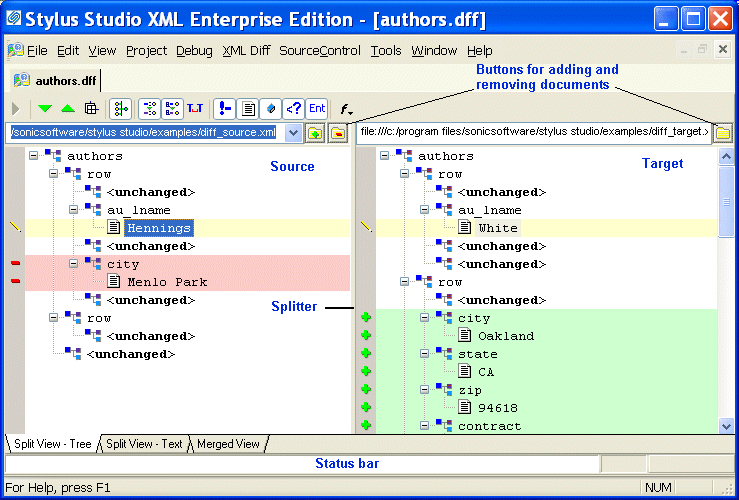Click the folder icon beside target path
The width and height of the screenshot is (739, 500).
(x=723, y=132)
